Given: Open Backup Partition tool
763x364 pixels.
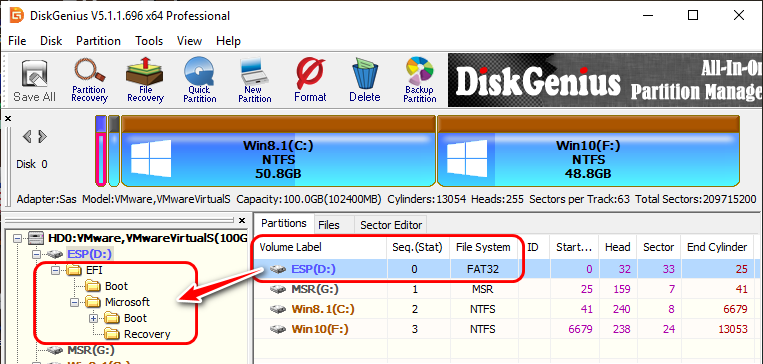Looking at the screenshot, I should coord(419,81).
